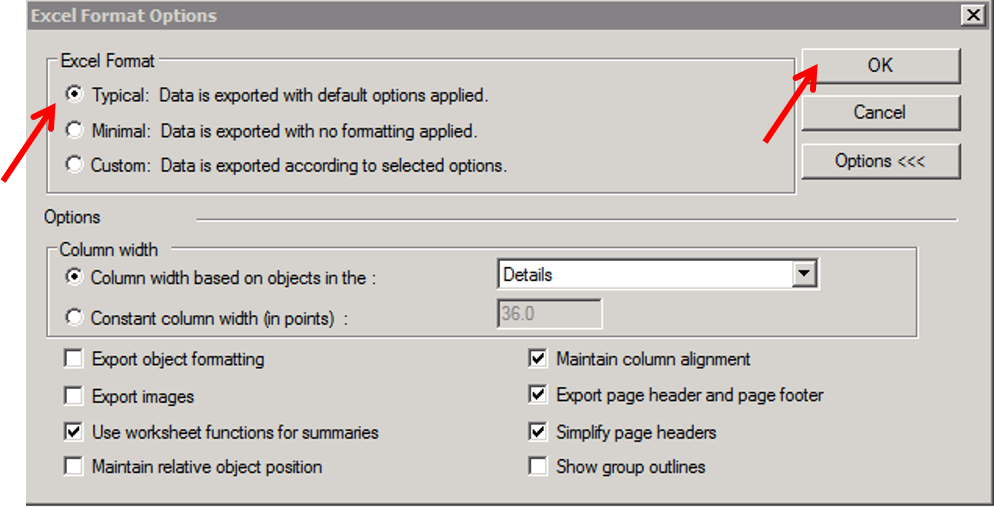Screen dimensions: 994x509
Task: Choose constant column width option
Action: [x=73, y=318]
